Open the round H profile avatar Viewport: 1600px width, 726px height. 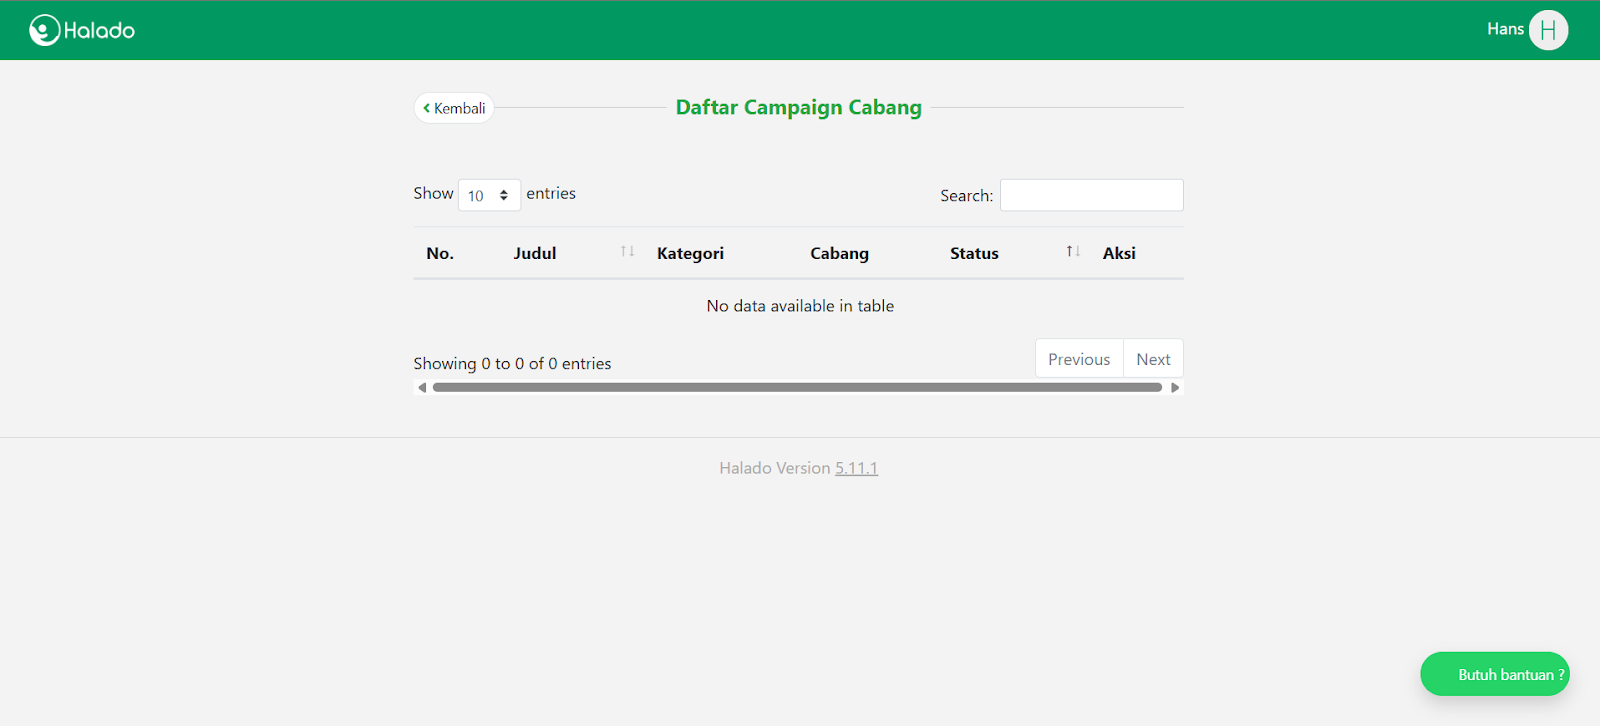(x=1548, y=30)
